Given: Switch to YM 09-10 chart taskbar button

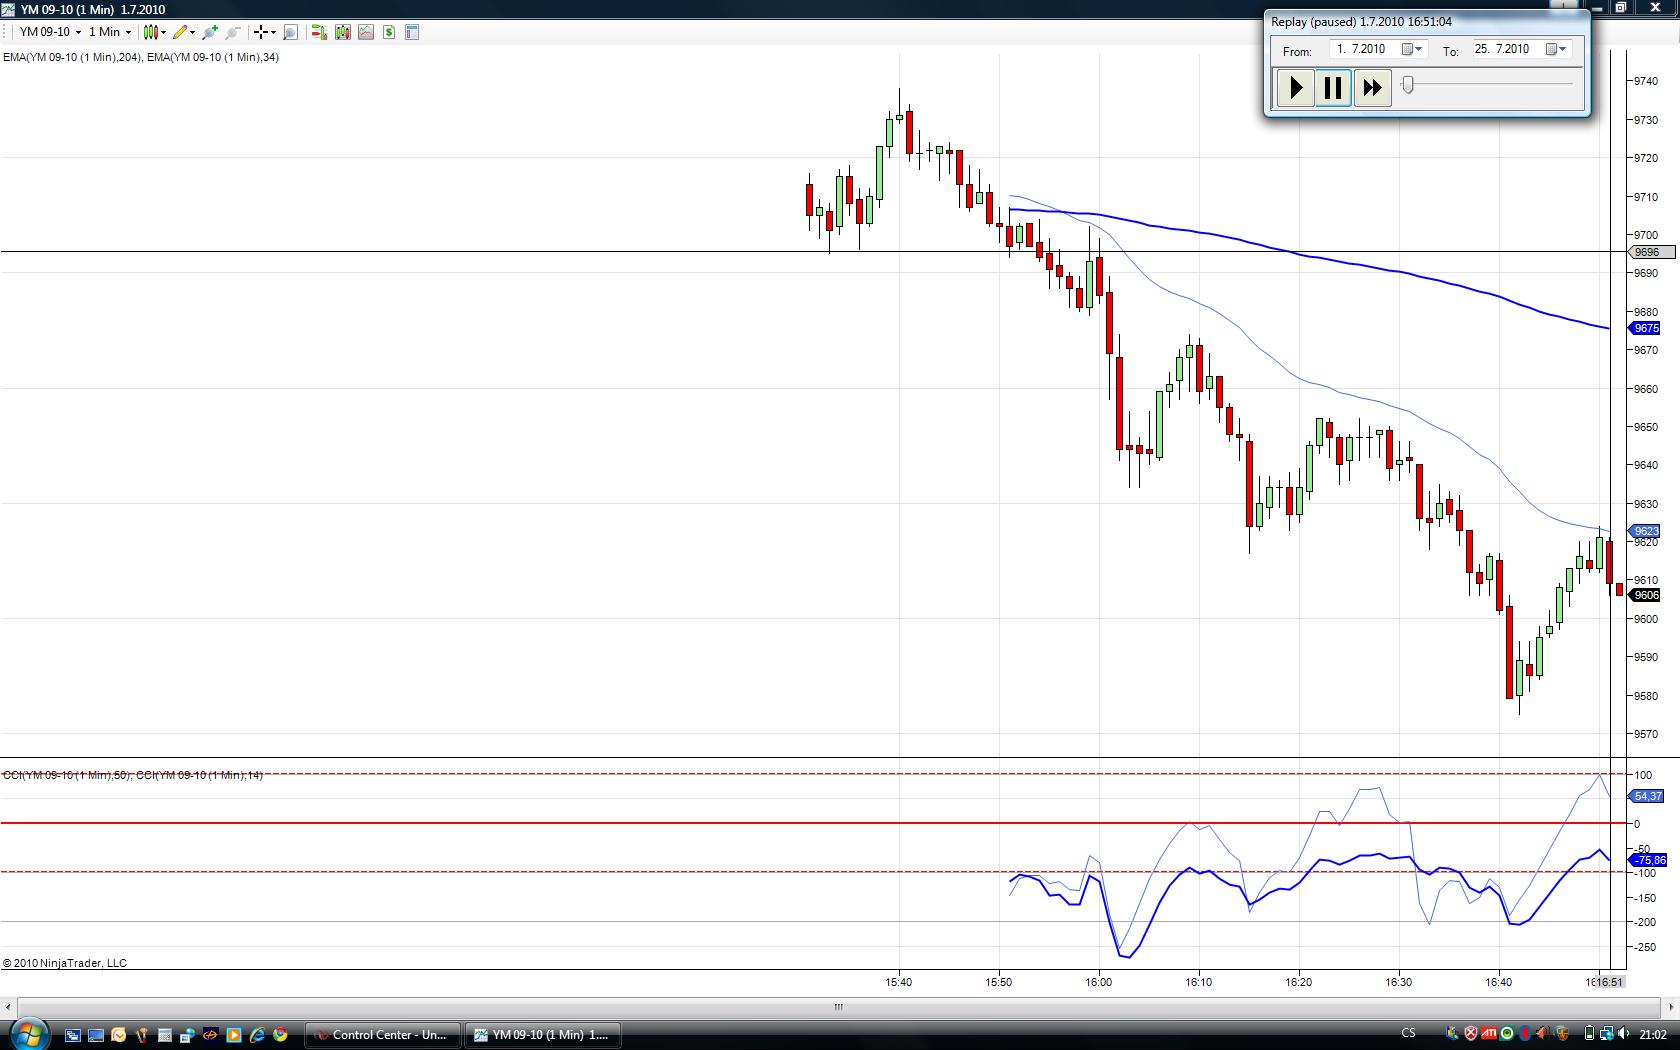Looking at the screenshot, I should [x=543, y=1035].
